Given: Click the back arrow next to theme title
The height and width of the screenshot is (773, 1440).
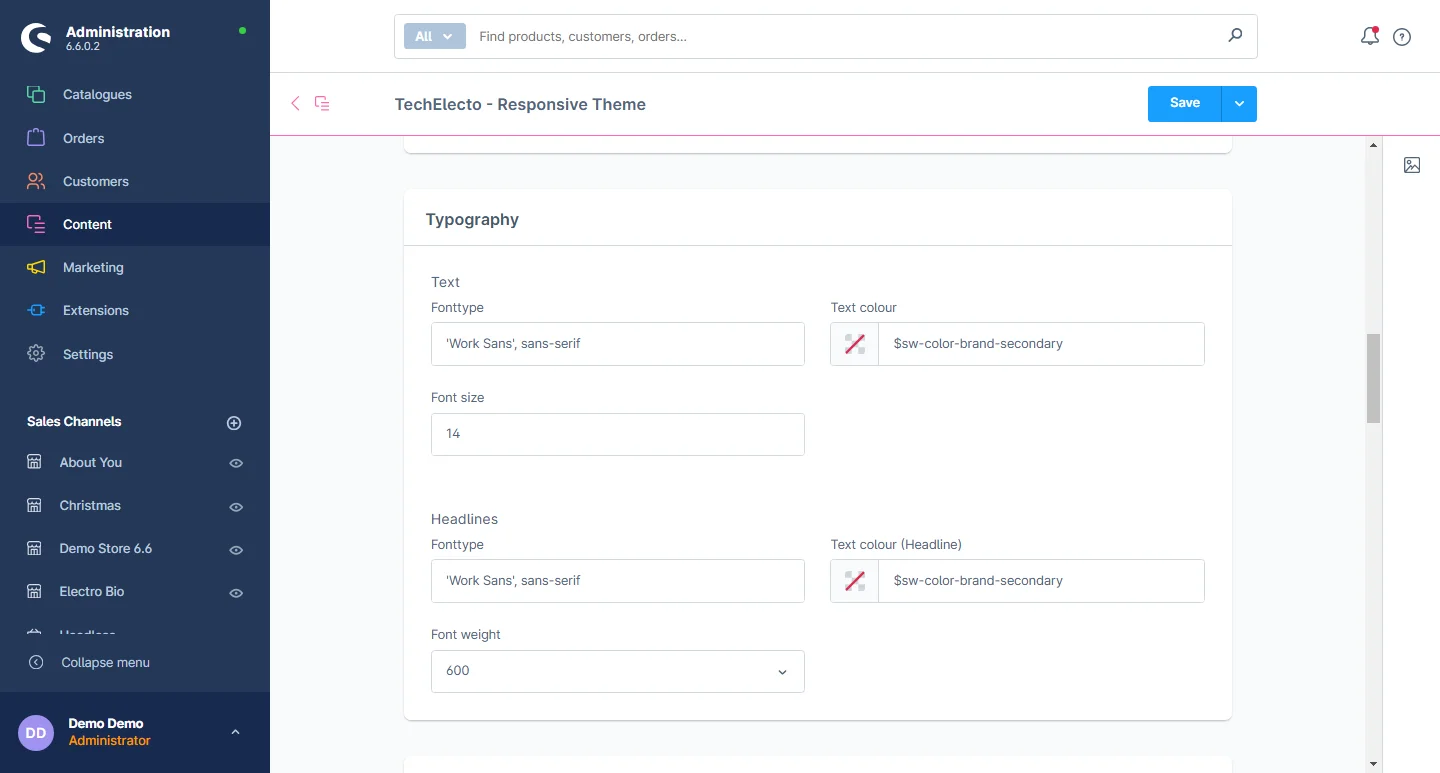Looking at the screenshot, I should 295,103.
